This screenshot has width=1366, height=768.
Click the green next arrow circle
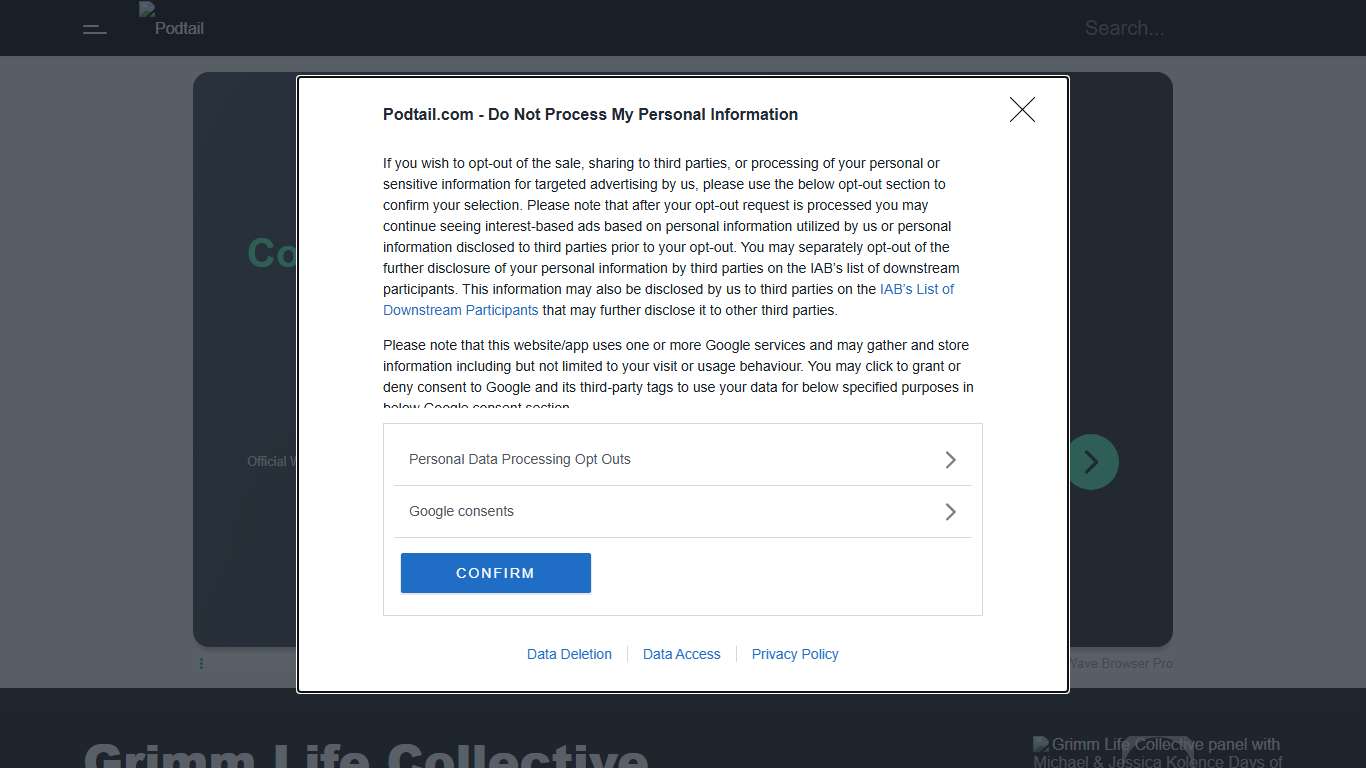tap(1093, 462)
